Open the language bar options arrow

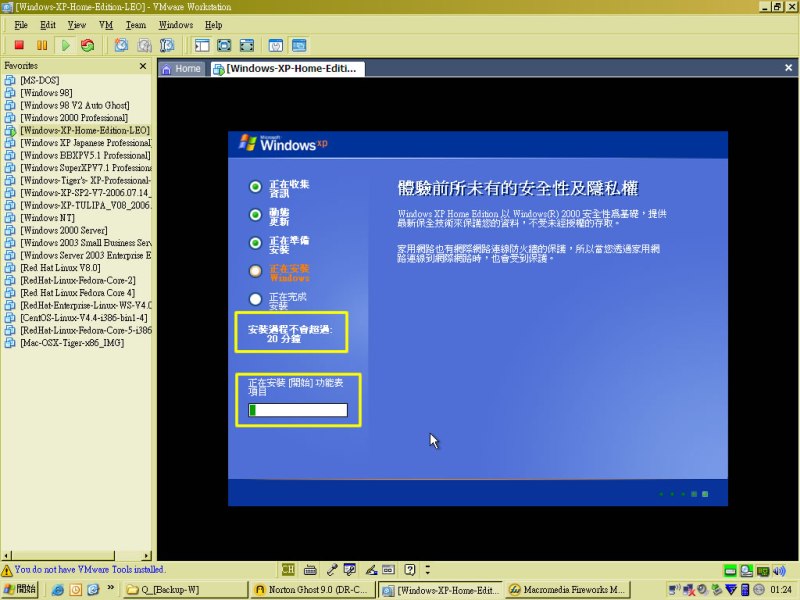pos(428,569)
